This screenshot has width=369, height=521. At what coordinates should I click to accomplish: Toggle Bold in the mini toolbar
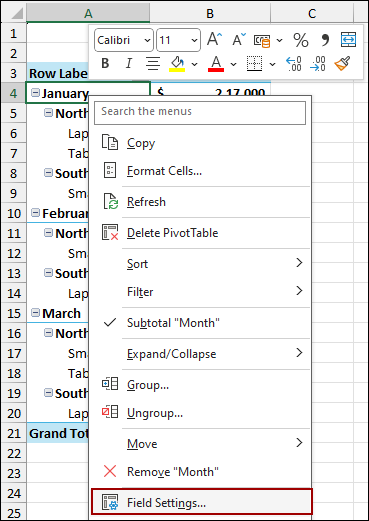(105, 63)
